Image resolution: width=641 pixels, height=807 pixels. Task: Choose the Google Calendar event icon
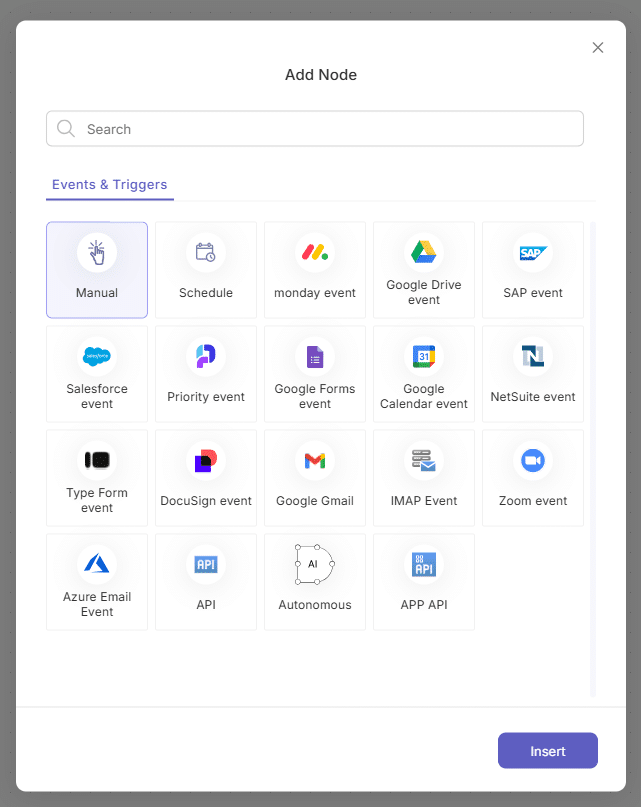pyautogui.click(x=424, y=356)
